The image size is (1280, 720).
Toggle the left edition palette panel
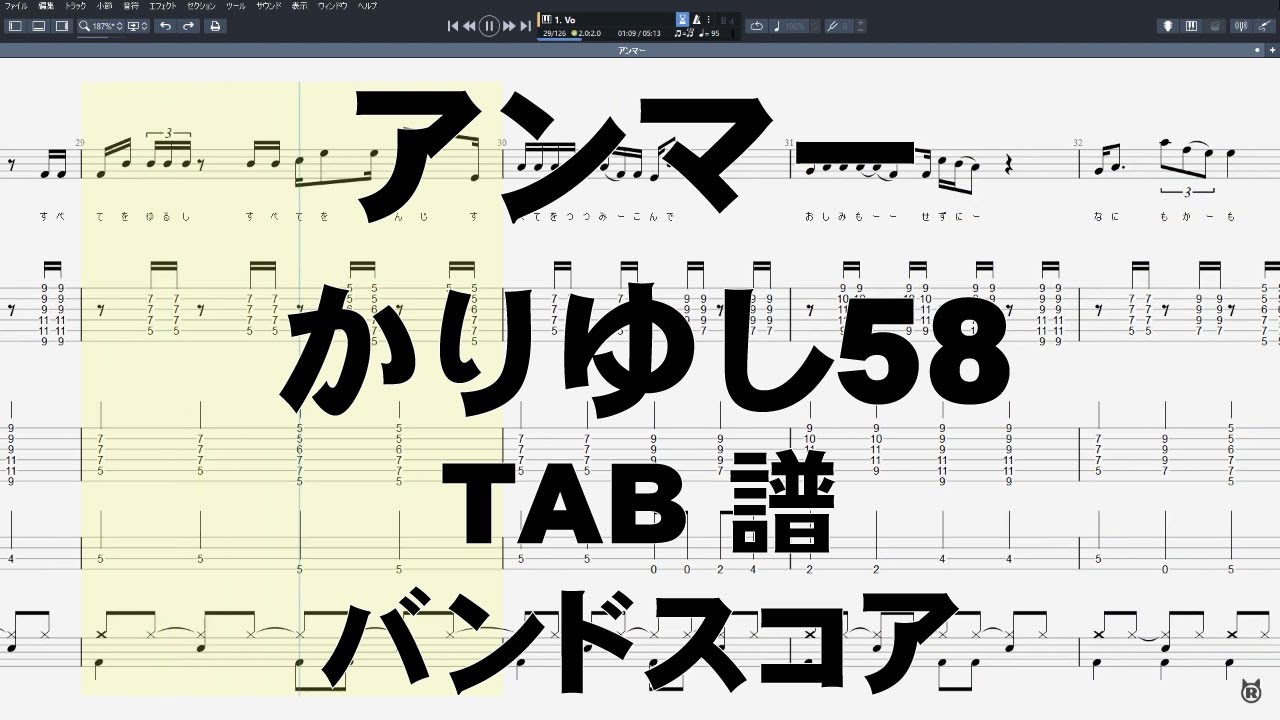[x=15, y=26]
